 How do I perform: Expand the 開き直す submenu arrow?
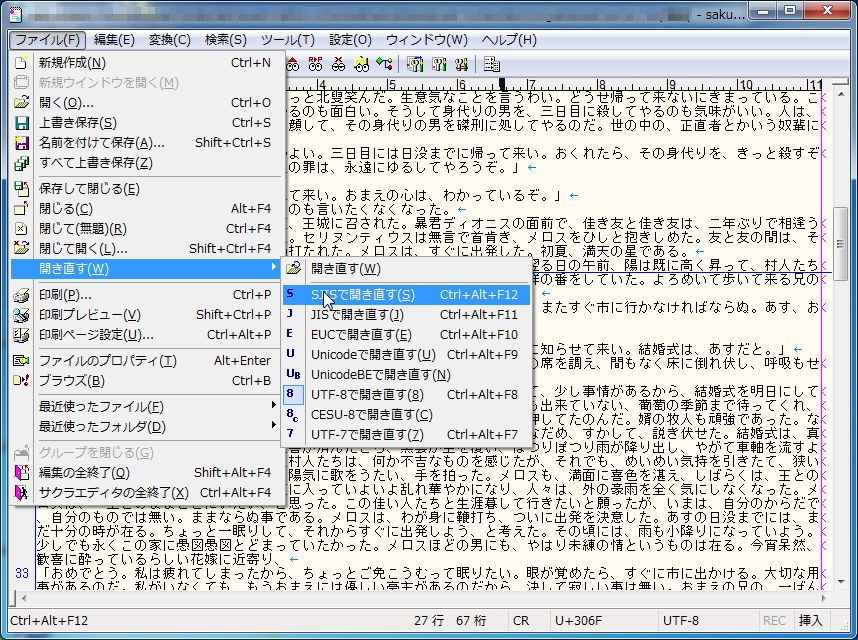[x=275, y=269]
